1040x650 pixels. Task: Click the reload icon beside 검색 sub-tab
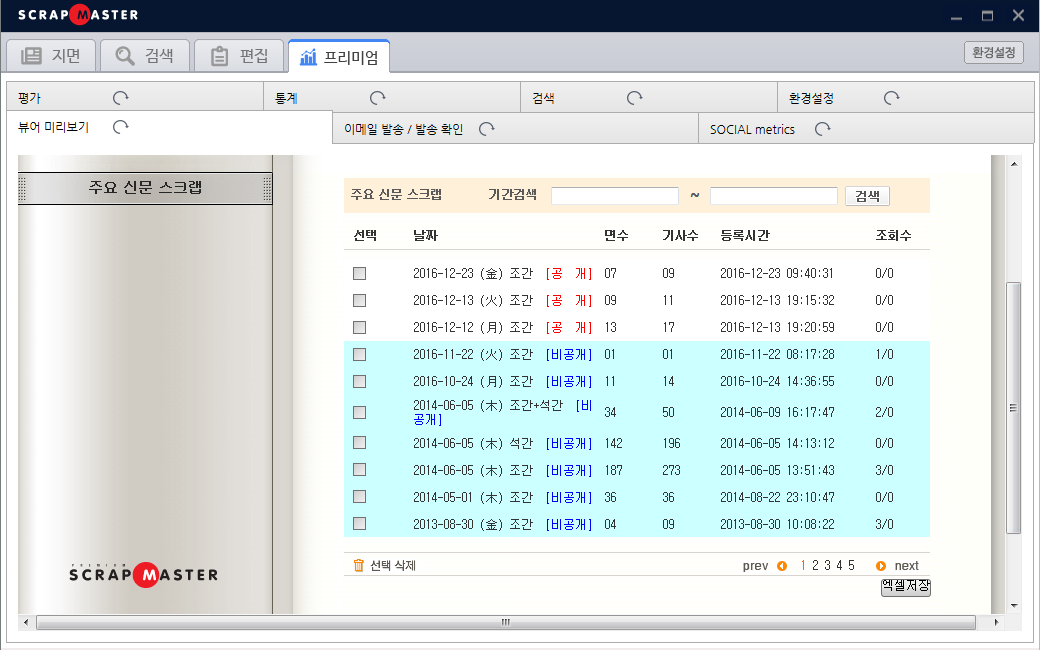(x=634, y=98)
